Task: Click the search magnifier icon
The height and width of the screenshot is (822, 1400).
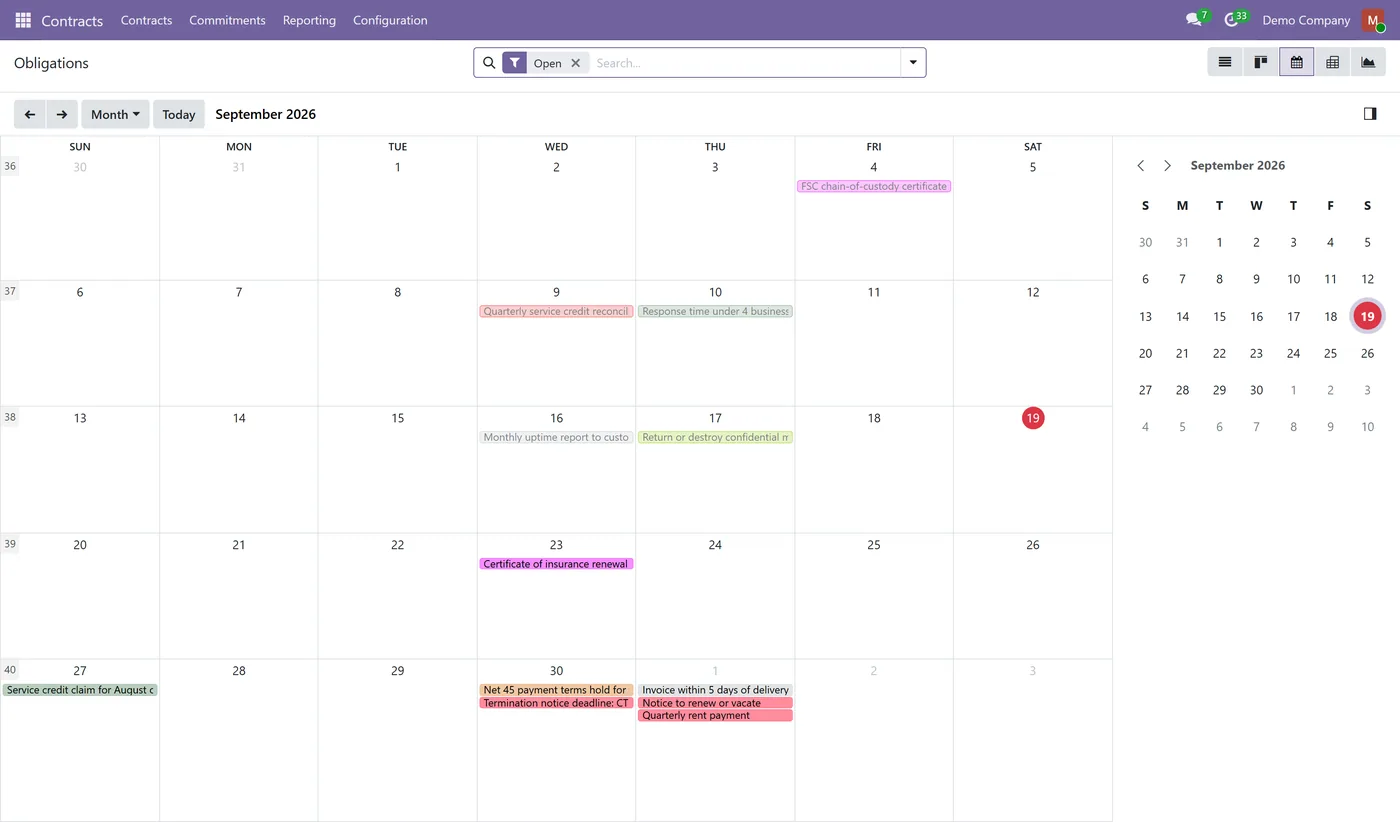Action: [x=489, y=63]
